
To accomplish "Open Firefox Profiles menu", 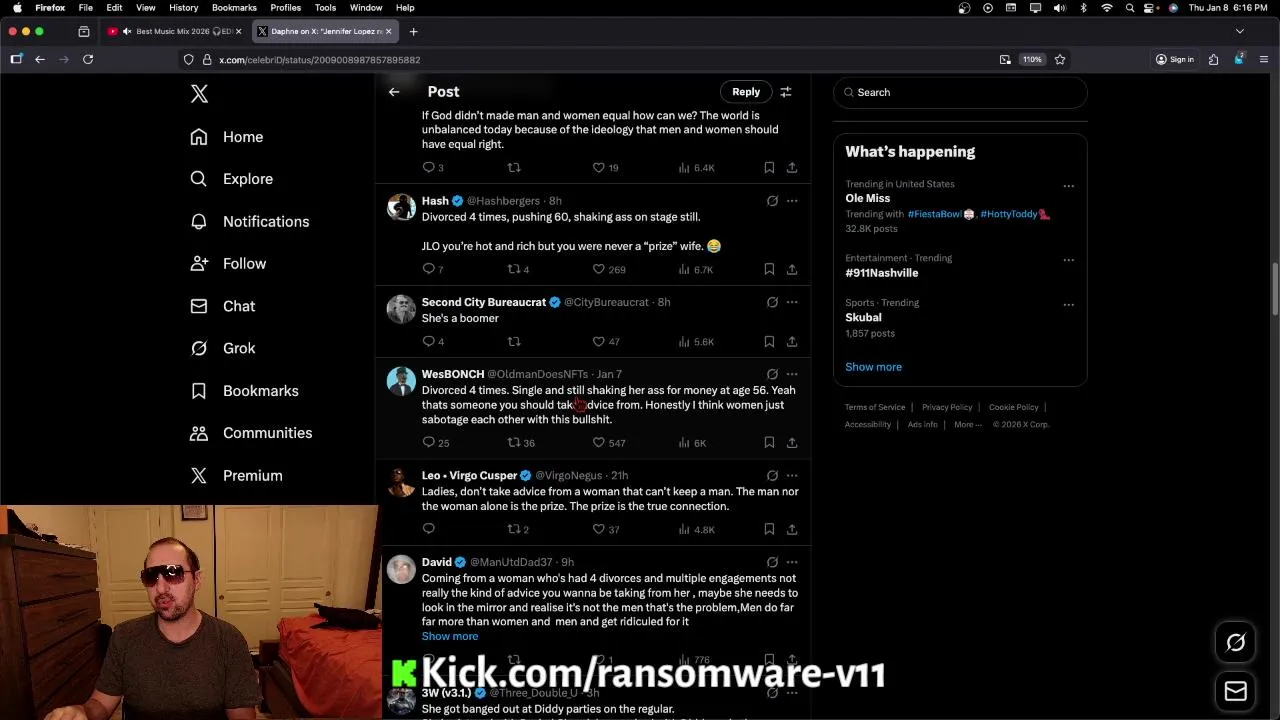I will pos(285,7).
